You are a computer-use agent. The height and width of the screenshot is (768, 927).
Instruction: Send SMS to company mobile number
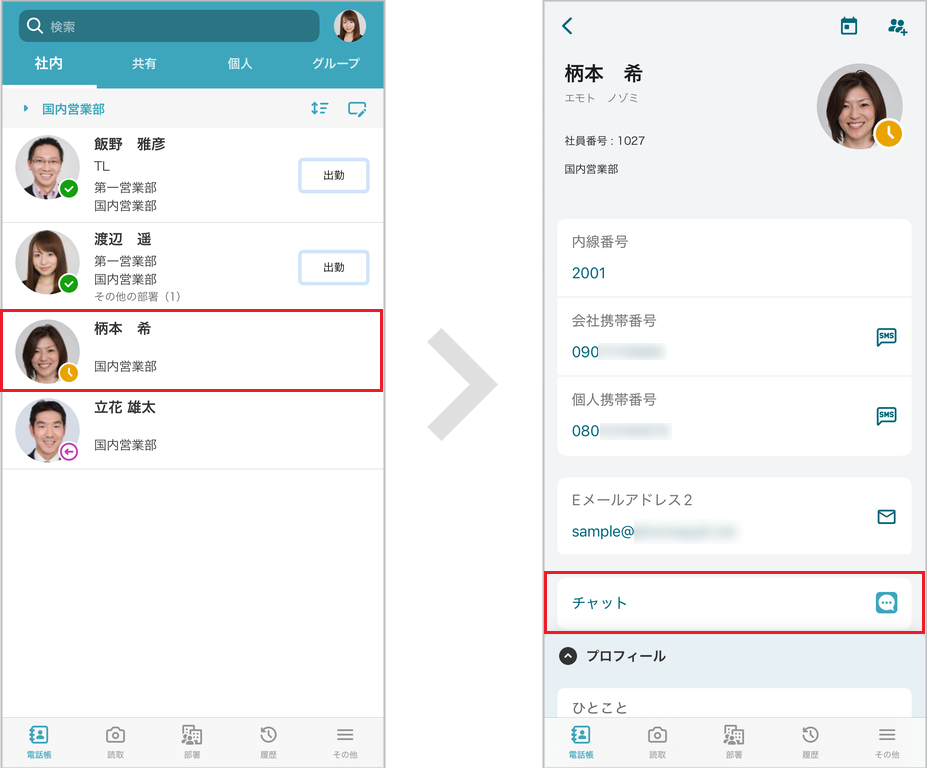886,337
